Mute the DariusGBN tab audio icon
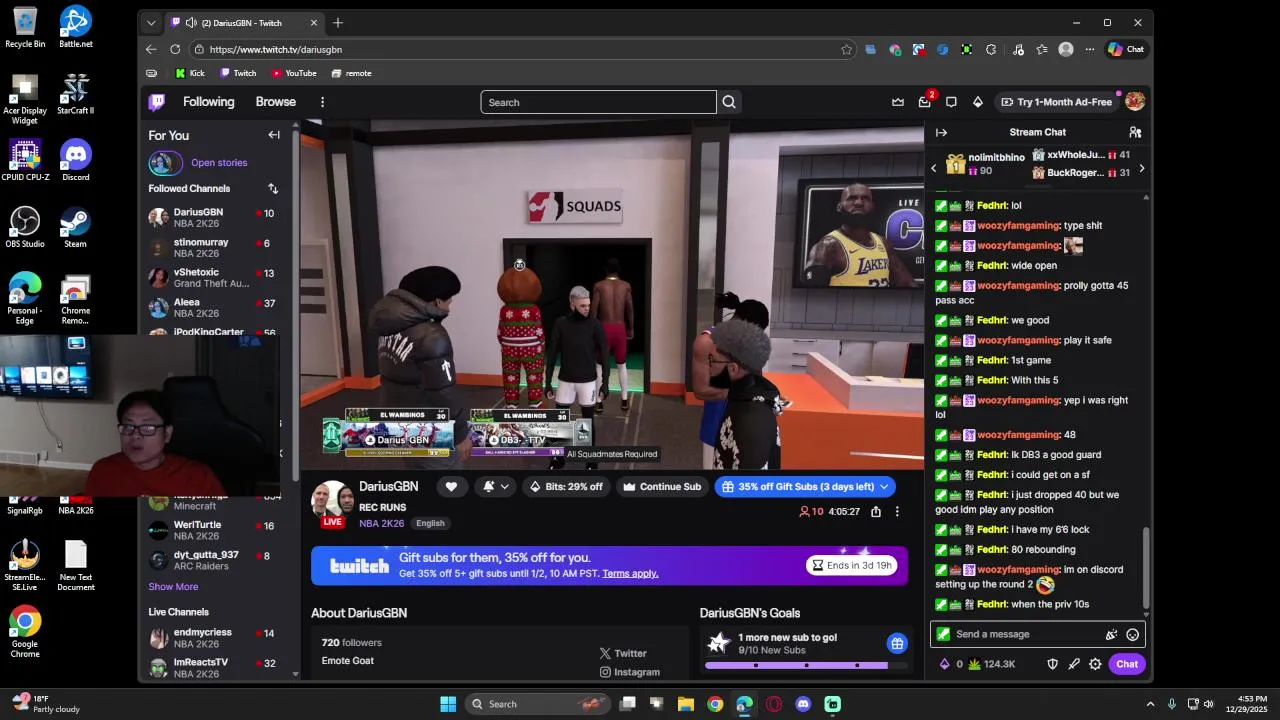 coord(191,23)
